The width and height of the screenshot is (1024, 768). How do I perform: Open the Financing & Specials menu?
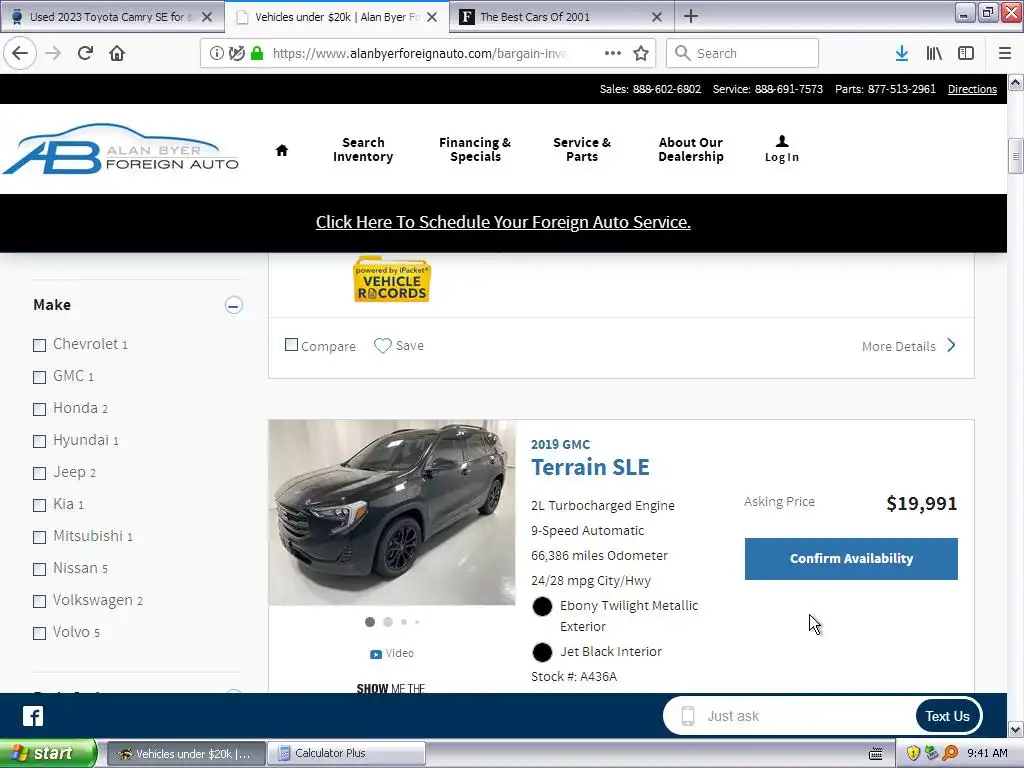[x=475, y=150]
